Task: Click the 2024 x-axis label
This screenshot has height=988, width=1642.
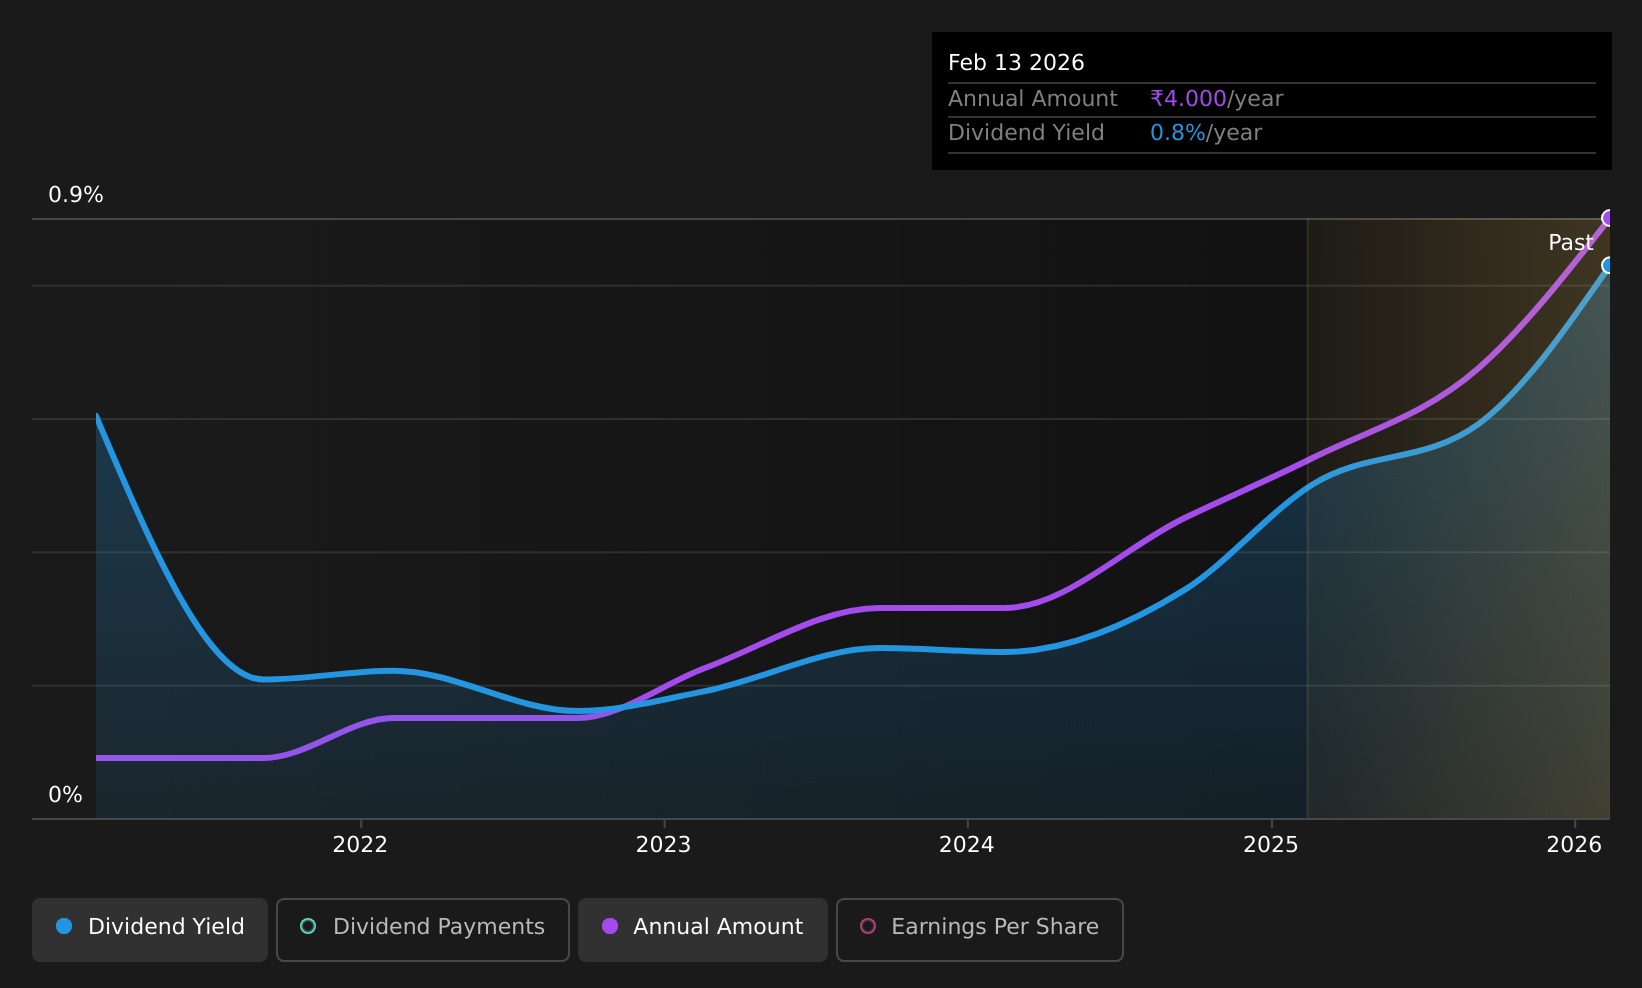Action: (967, 845)
